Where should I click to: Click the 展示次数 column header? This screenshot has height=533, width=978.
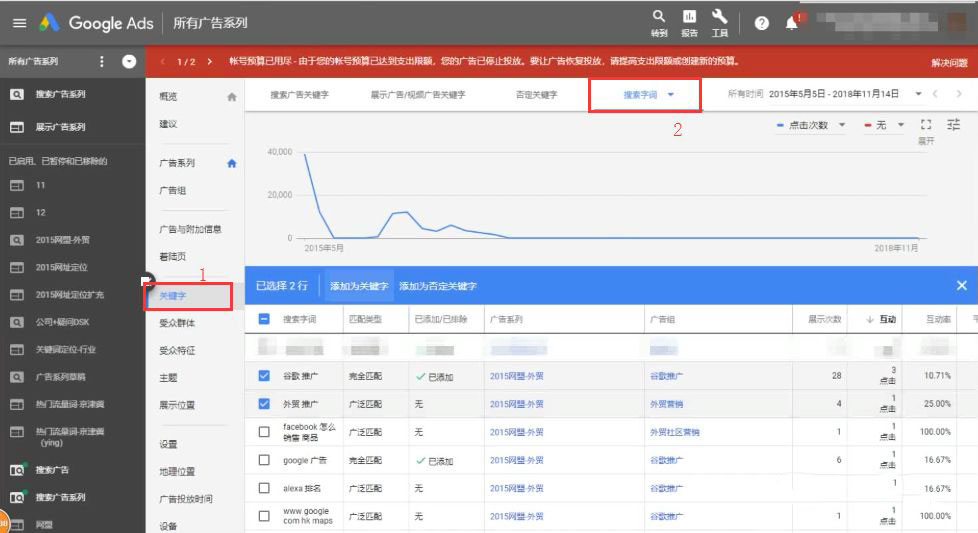(x=825, y=319)
